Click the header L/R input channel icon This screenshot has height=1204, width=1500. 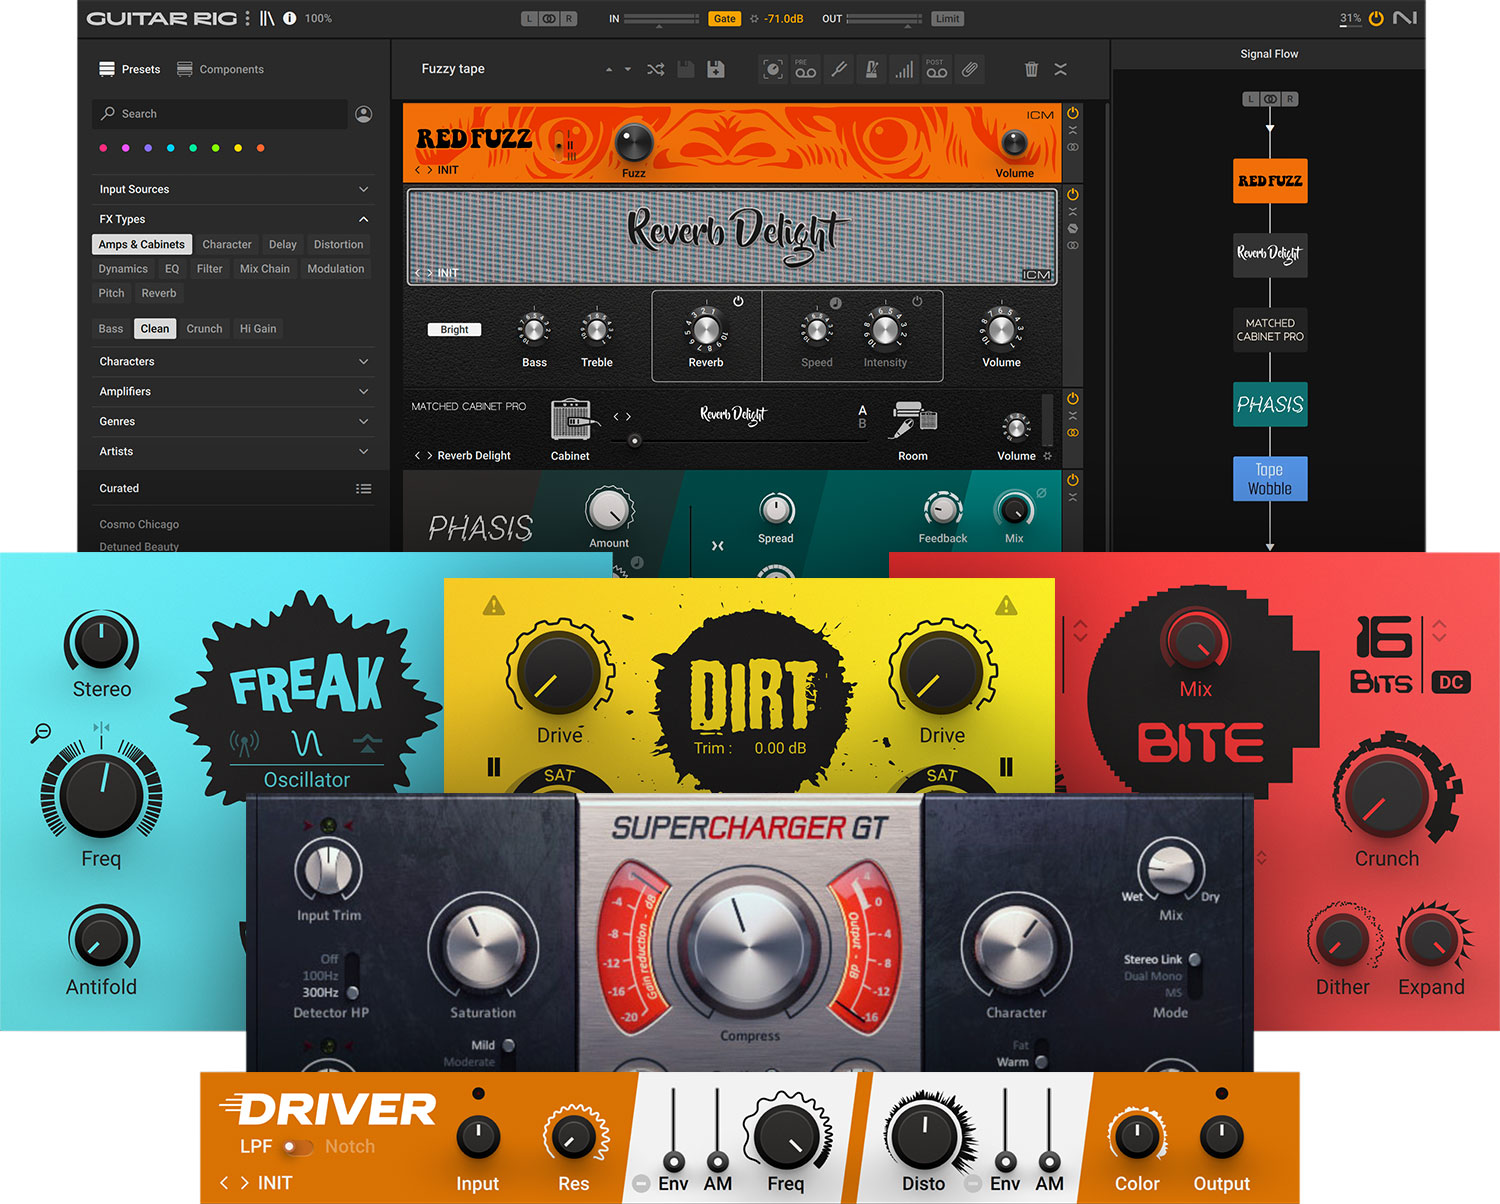(549, 18)
